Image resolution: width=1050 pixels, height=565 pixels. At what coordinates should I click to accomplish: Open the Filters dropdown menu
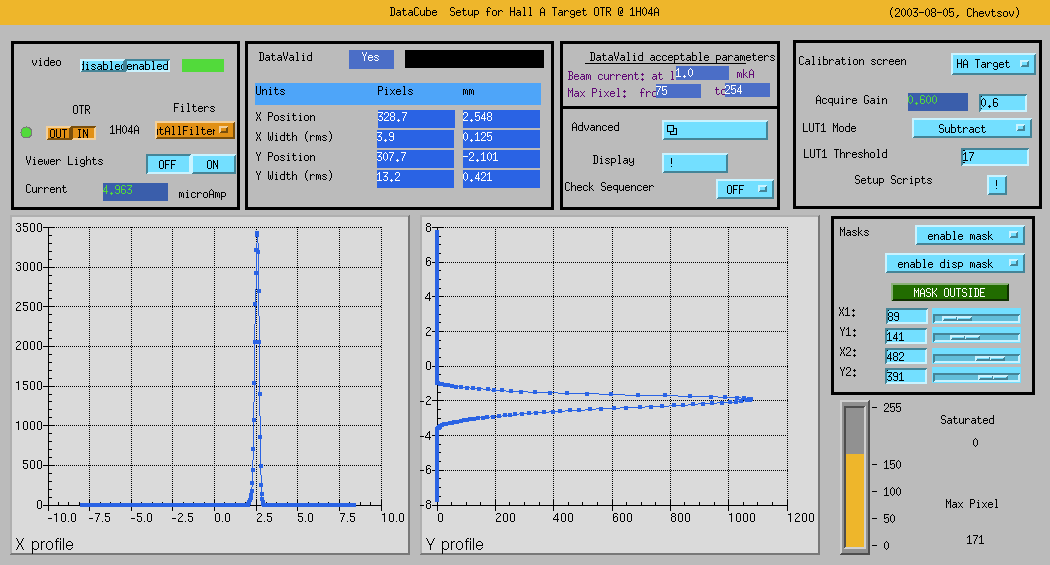click(x=195, y=131)
